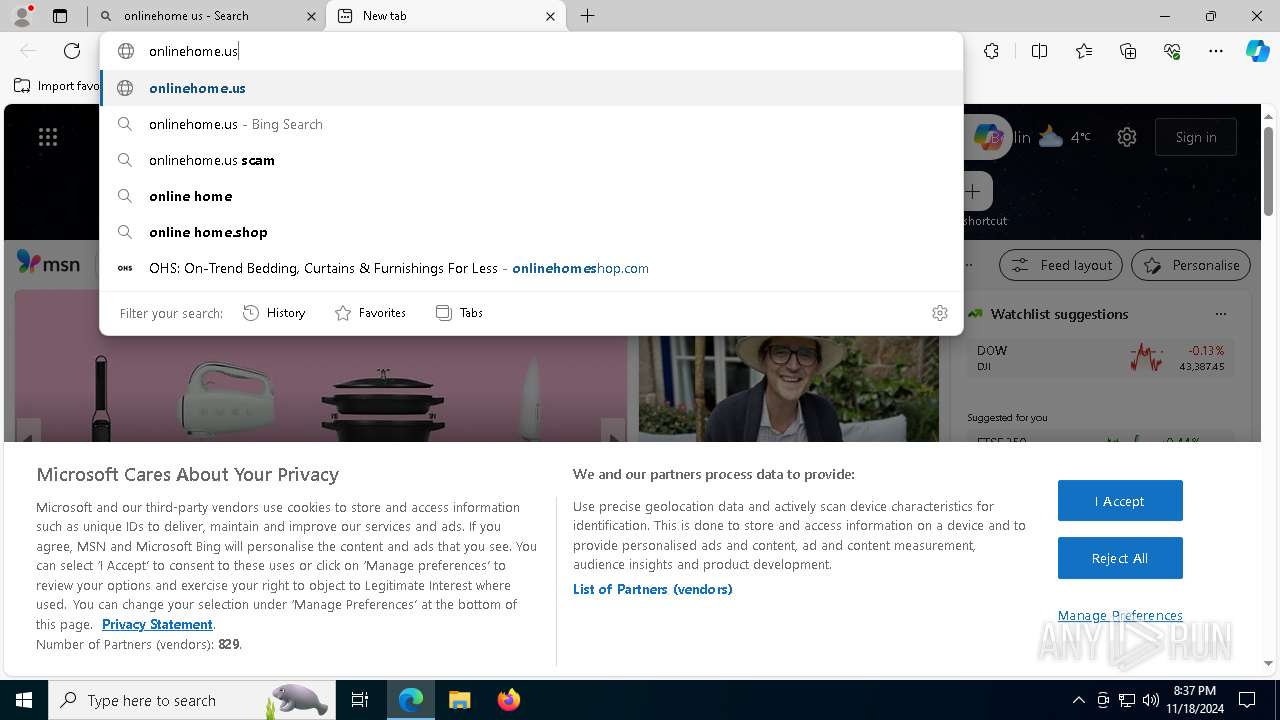
Task: Click the 'Sign in' button
Action: (x=1196, y=137)
